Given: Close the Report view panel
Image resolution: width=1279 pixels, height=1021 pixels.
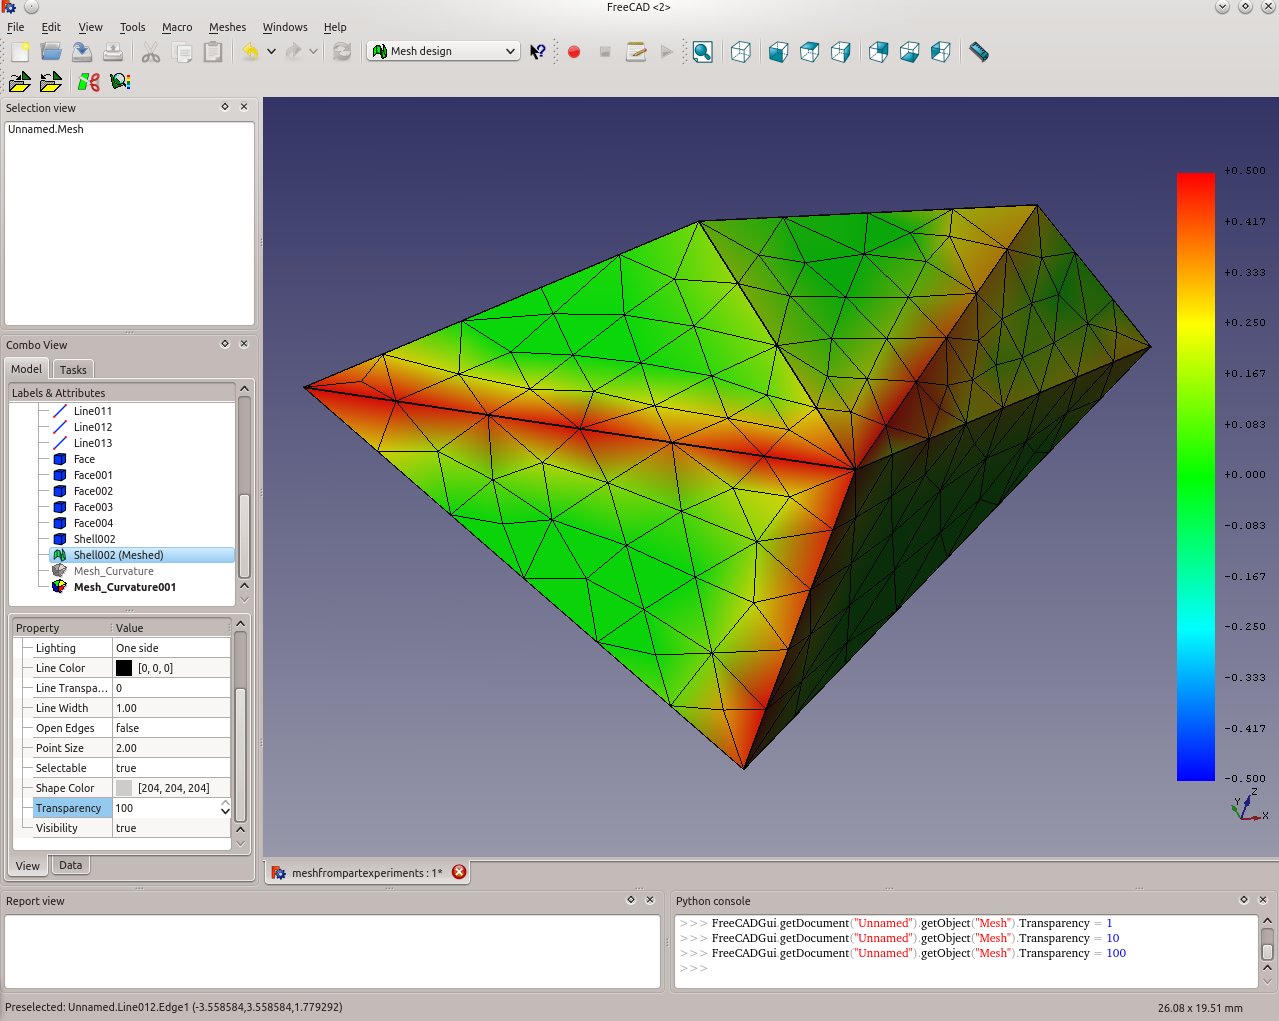Looking at the screenshot, I should coord(650,900).
